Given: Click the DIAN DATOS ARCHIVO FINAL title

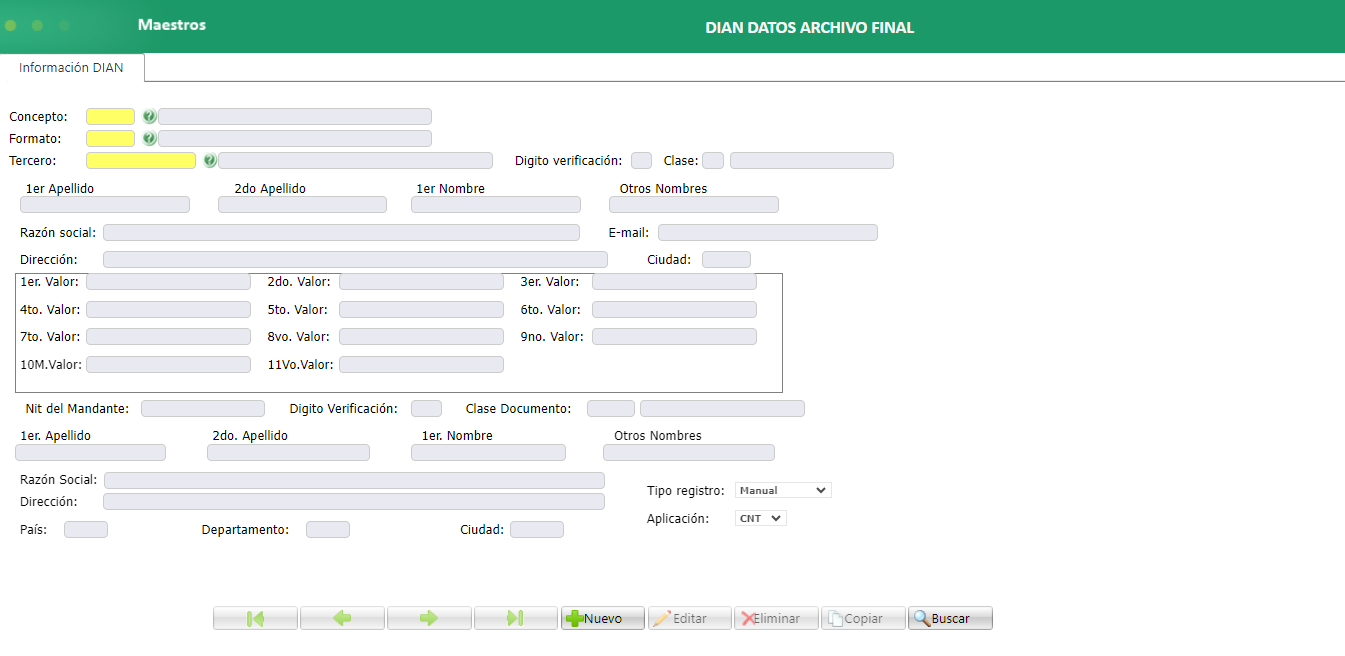Looking at the screenshot, I should 810,28.
